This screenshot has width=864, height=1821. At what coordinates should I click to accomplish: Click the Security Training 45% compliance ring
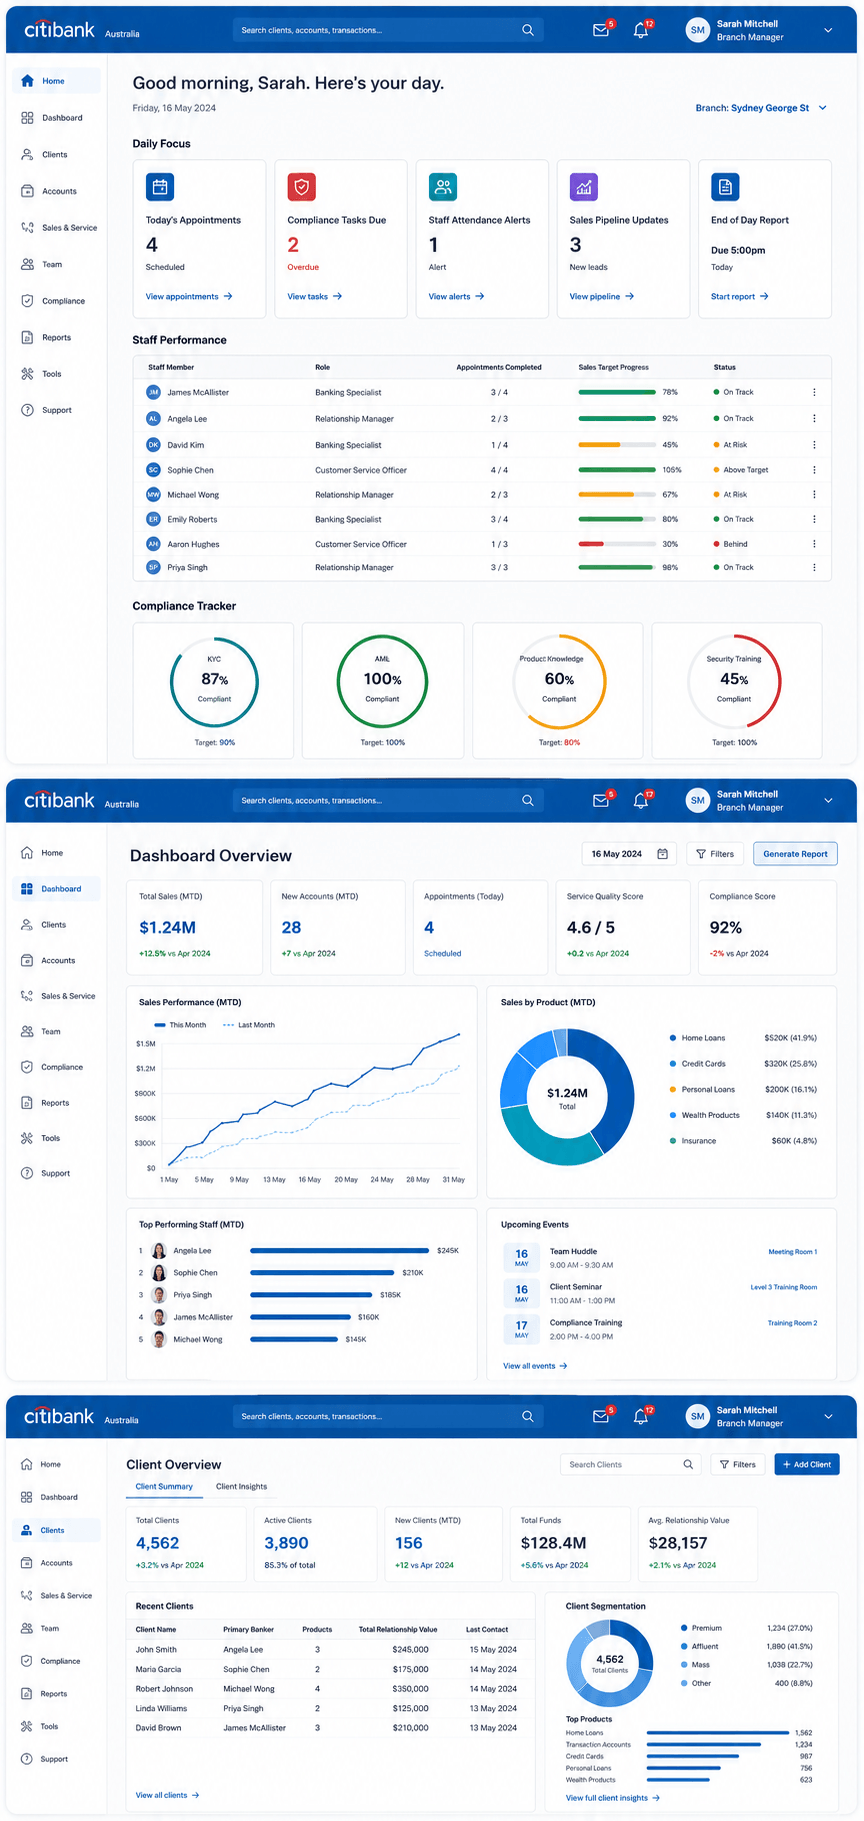tap(734, 681)
